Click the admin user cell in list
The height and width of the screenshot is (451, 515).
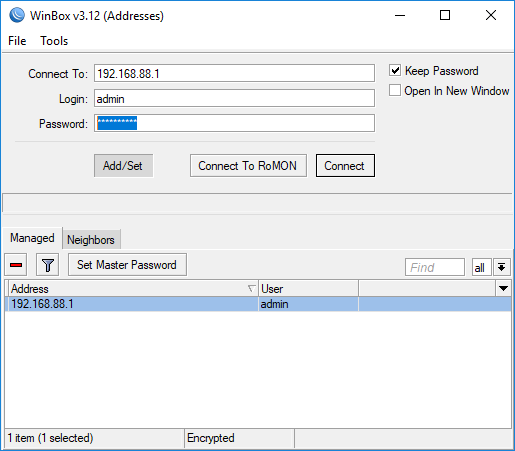click(308, 304)
